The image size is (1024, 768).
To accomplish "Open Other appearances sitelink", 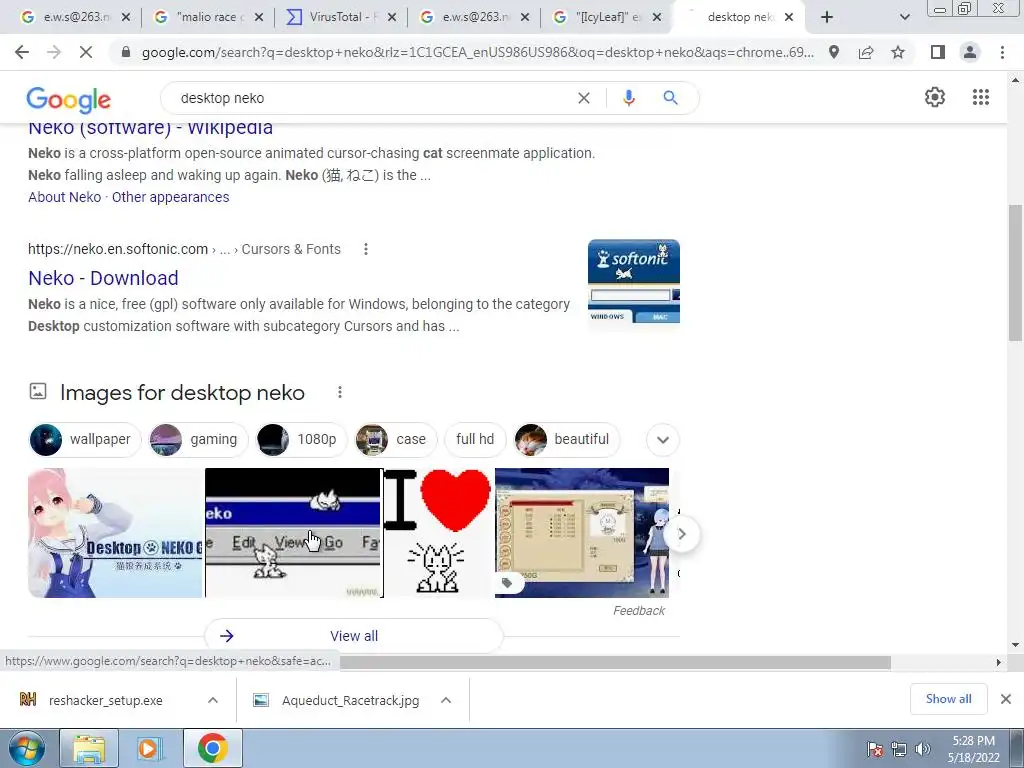I will tap(170, 197).
